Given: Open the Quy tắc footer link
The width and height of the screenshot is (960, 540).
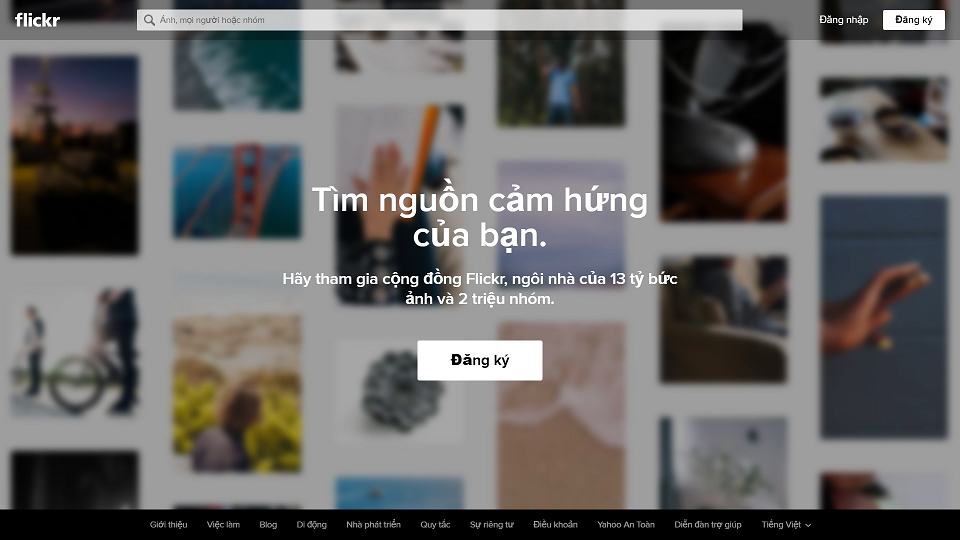Looking at the screenshot, I should pyautogui.click(x=435, y=525).
